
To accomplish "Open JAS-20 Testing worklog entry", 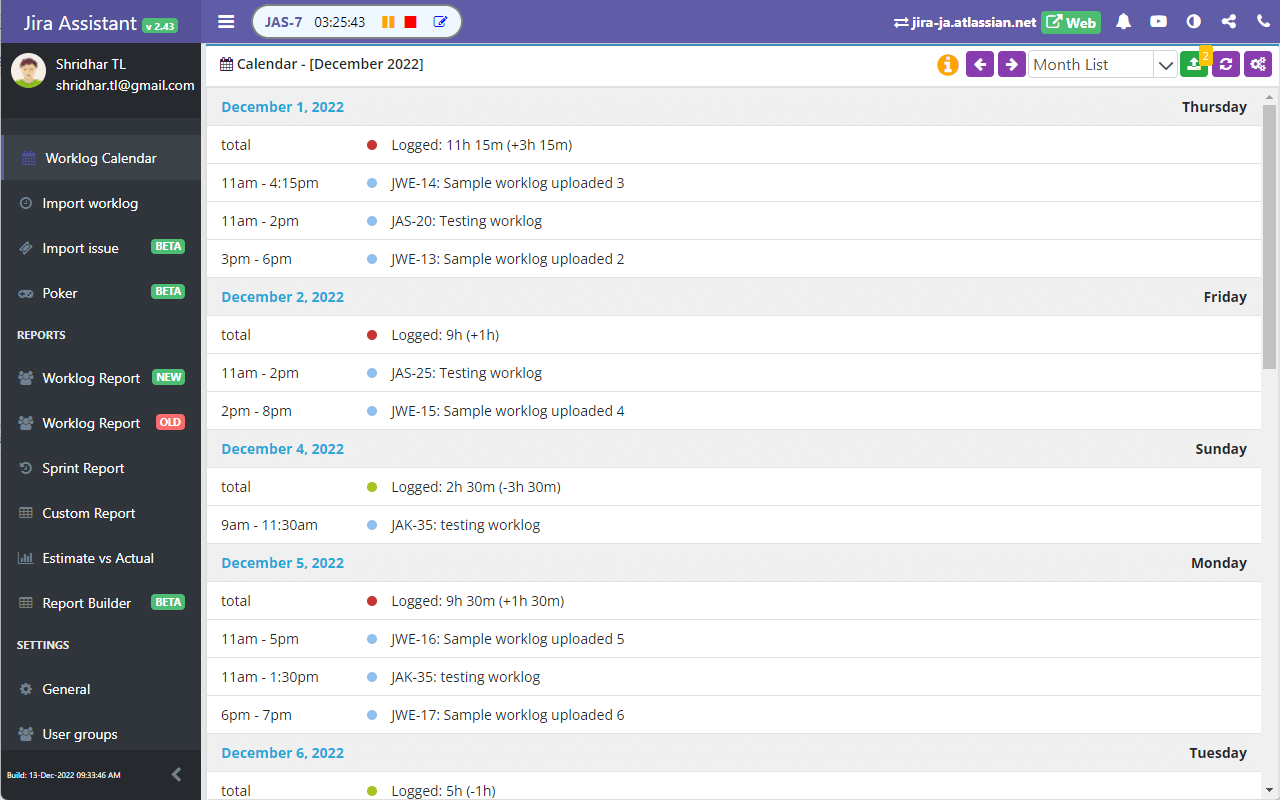I will (x=466, y=221).
